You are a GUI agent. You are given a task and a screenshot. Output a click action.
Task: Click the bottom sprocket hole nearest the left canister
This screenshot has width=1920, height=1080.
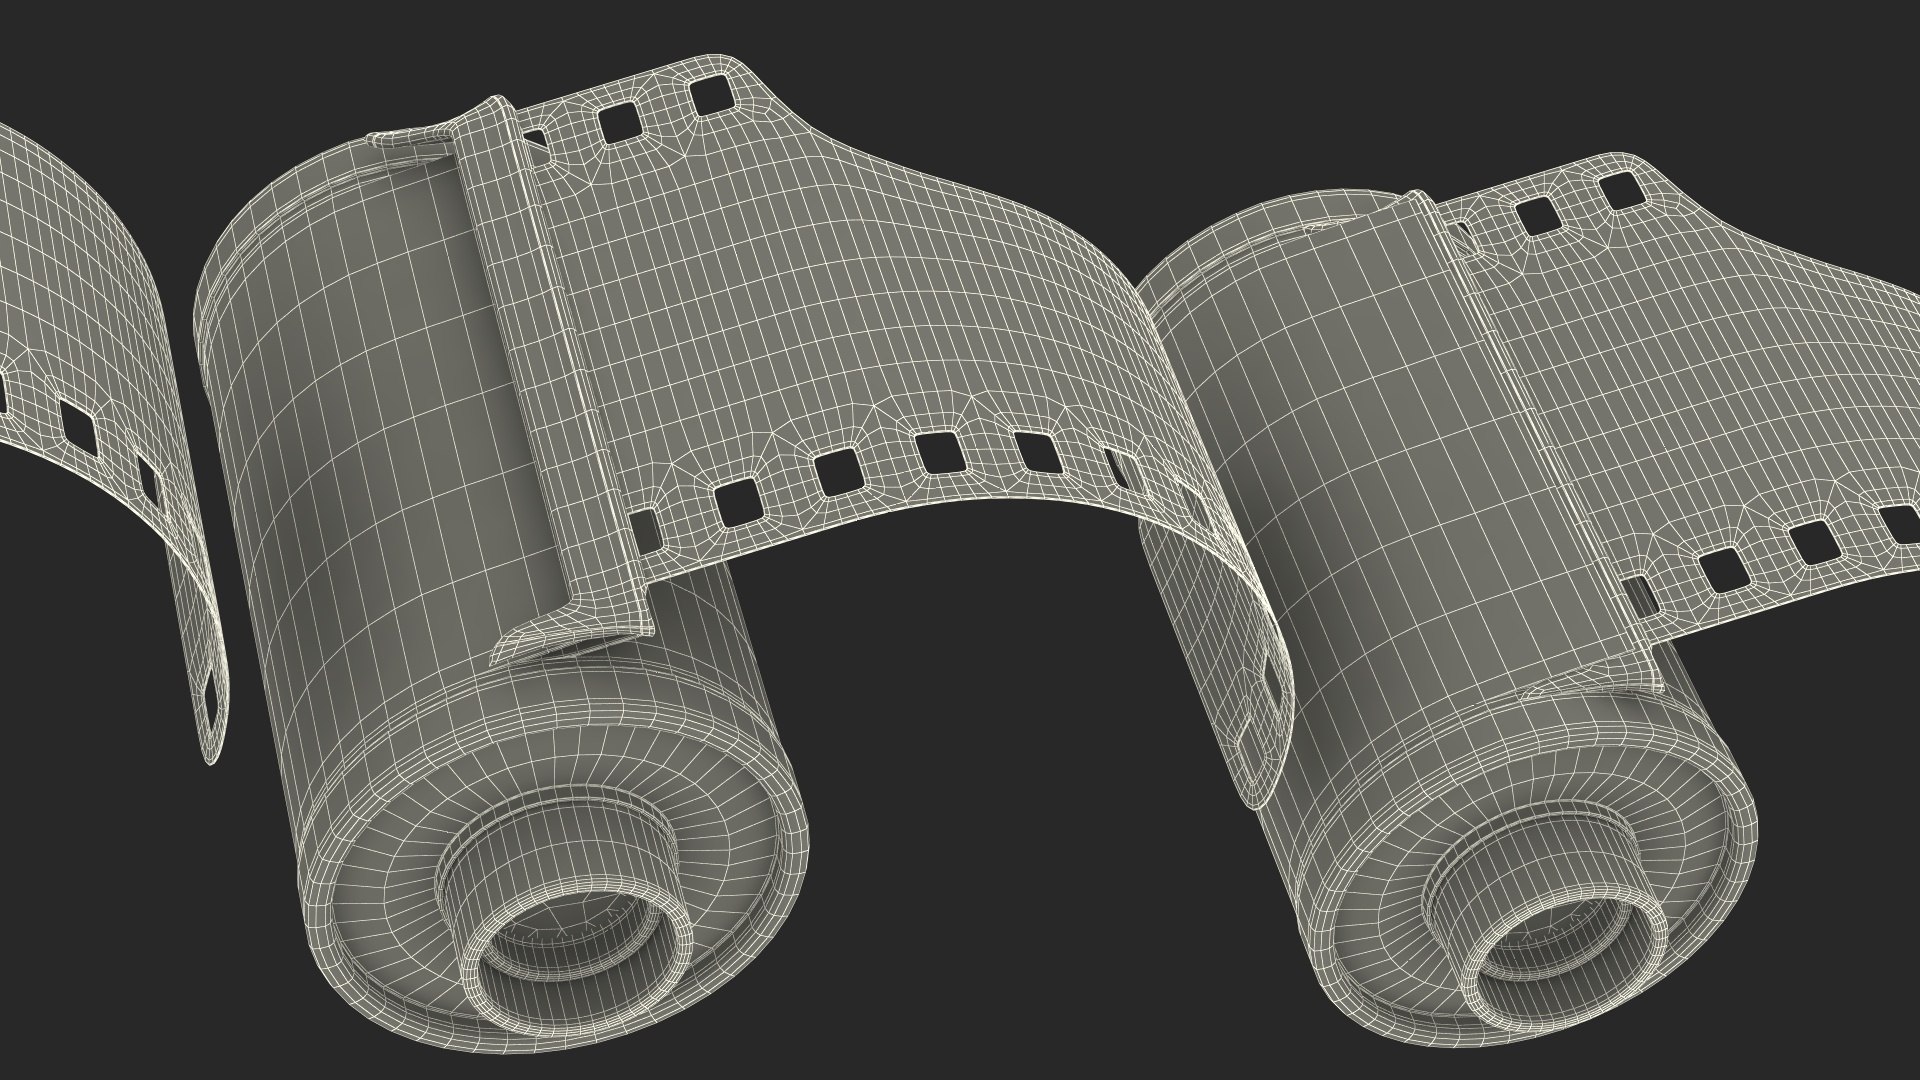tap(648, 531)
